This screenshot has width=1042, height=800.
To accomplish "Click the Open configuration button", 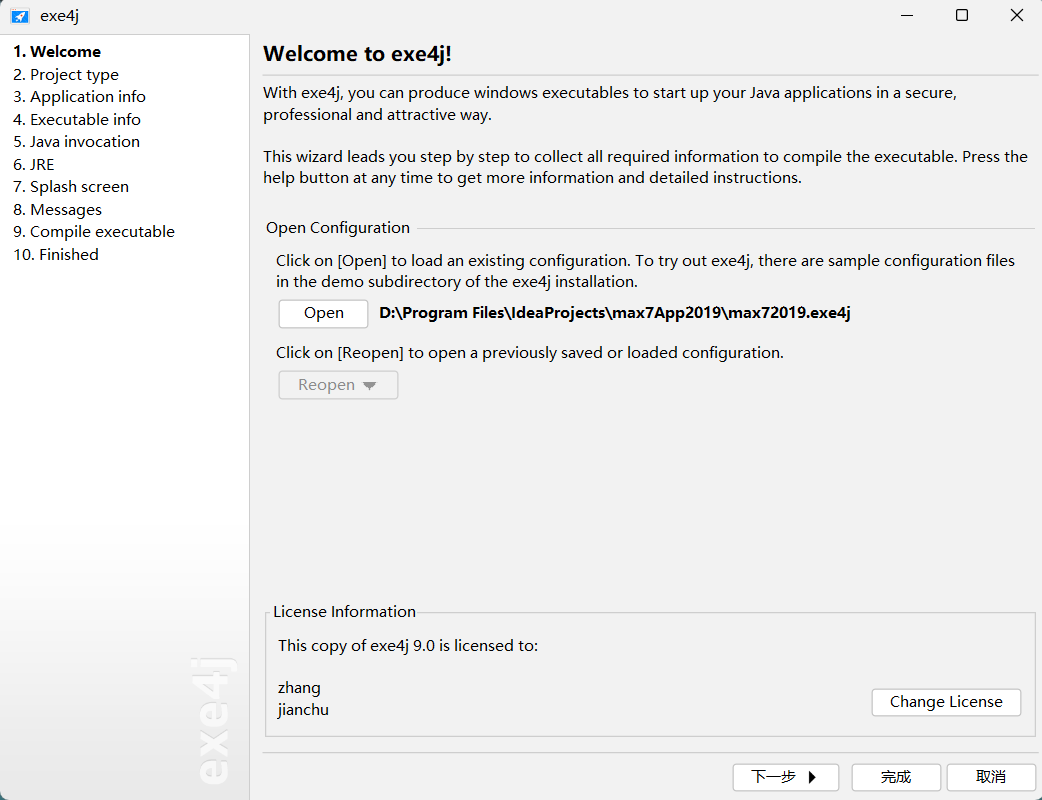I will [x=324, y=314].
